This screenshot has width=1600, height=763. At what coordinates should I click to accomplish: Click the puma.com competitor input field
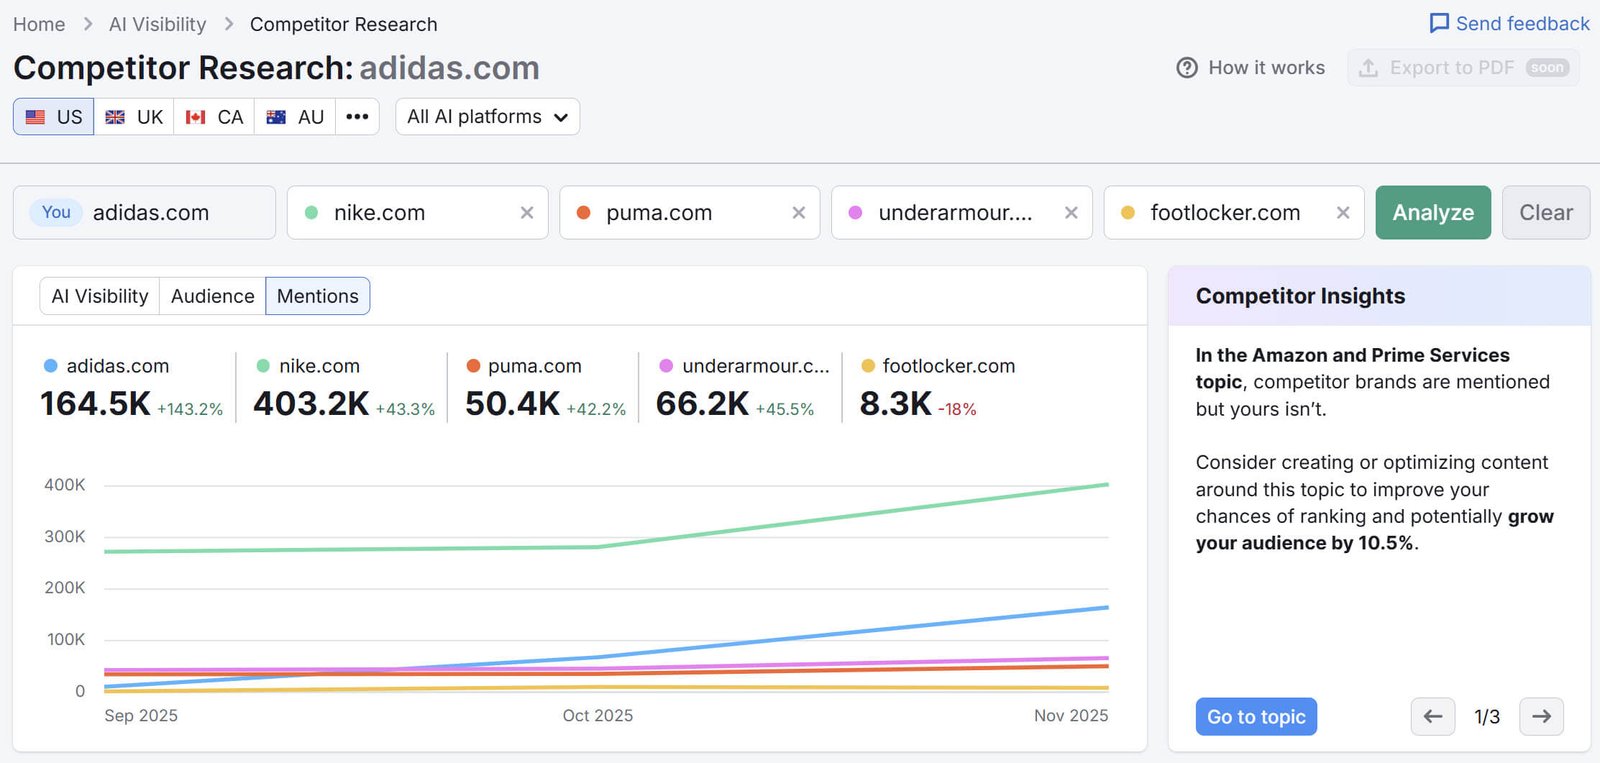(x=689, y=212)
